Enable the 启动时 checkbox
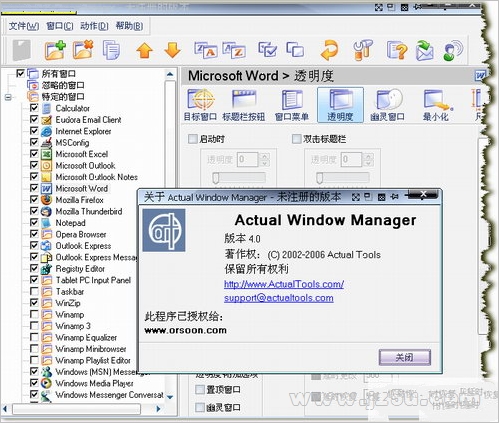 coord(193,139)
